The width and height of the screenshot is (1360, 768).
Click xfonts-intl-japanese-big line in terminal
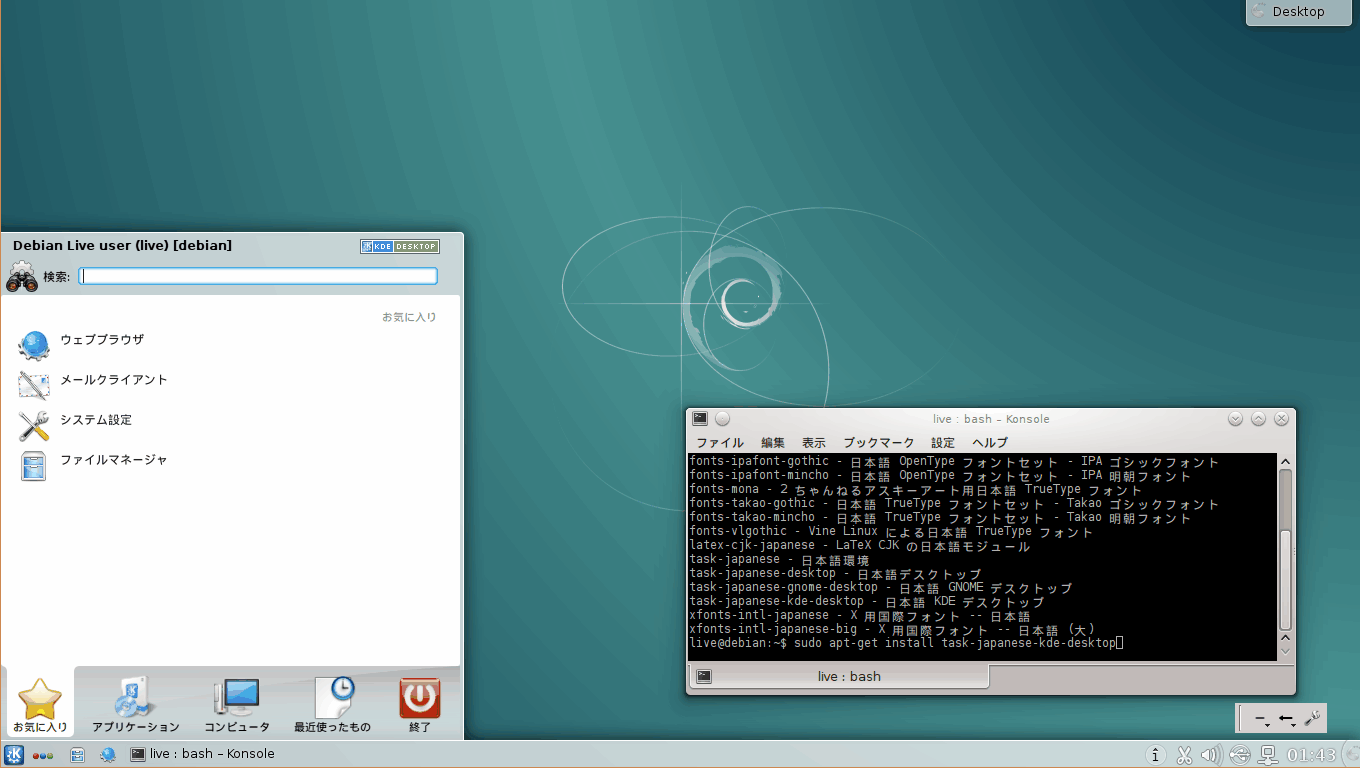pyautogui.click(x=892, y=630)
